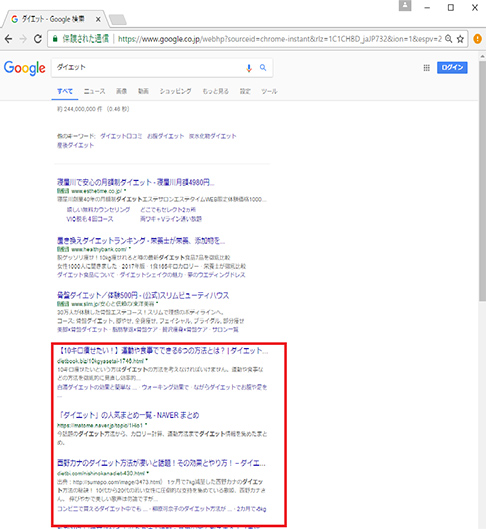The image size is (486, 529).
Task: Click the browser back arrow
Action: [x=8, y=39]
